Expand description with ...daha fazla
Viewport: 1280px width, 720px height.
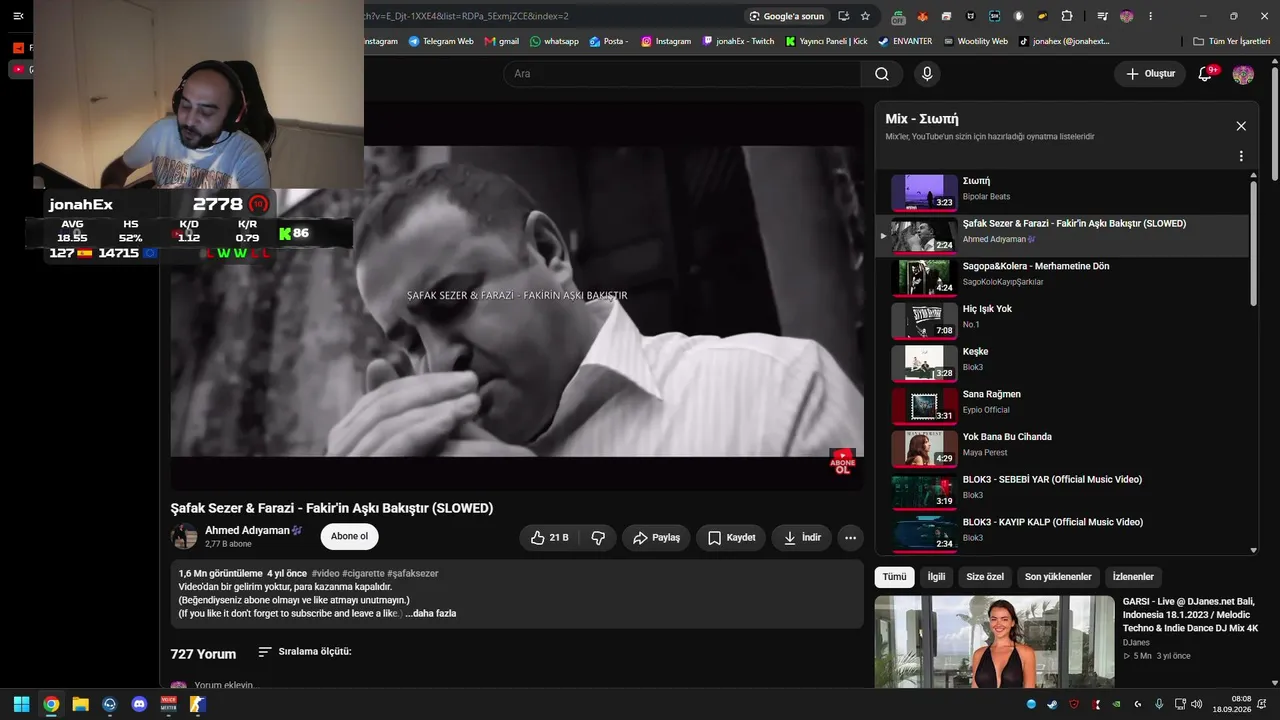click(431, 613)
